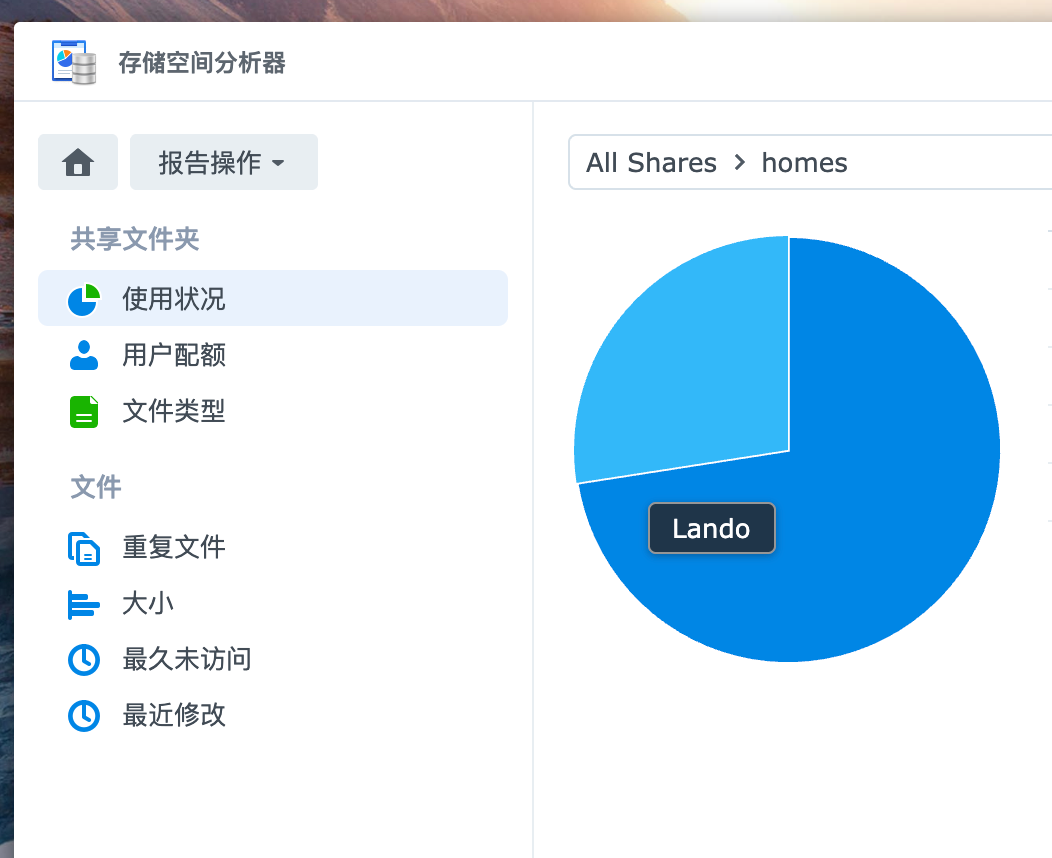Click the size bar chart icon
1052x858 pixels.
(84, 604)
